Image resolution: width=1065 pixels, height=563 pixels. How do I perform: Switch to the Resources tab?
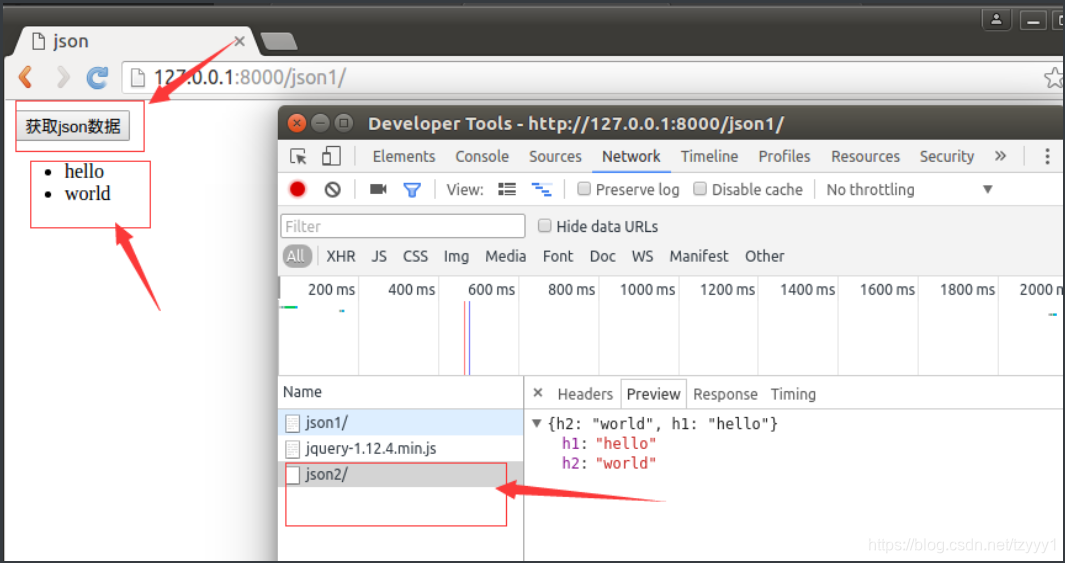coord(865,156)
